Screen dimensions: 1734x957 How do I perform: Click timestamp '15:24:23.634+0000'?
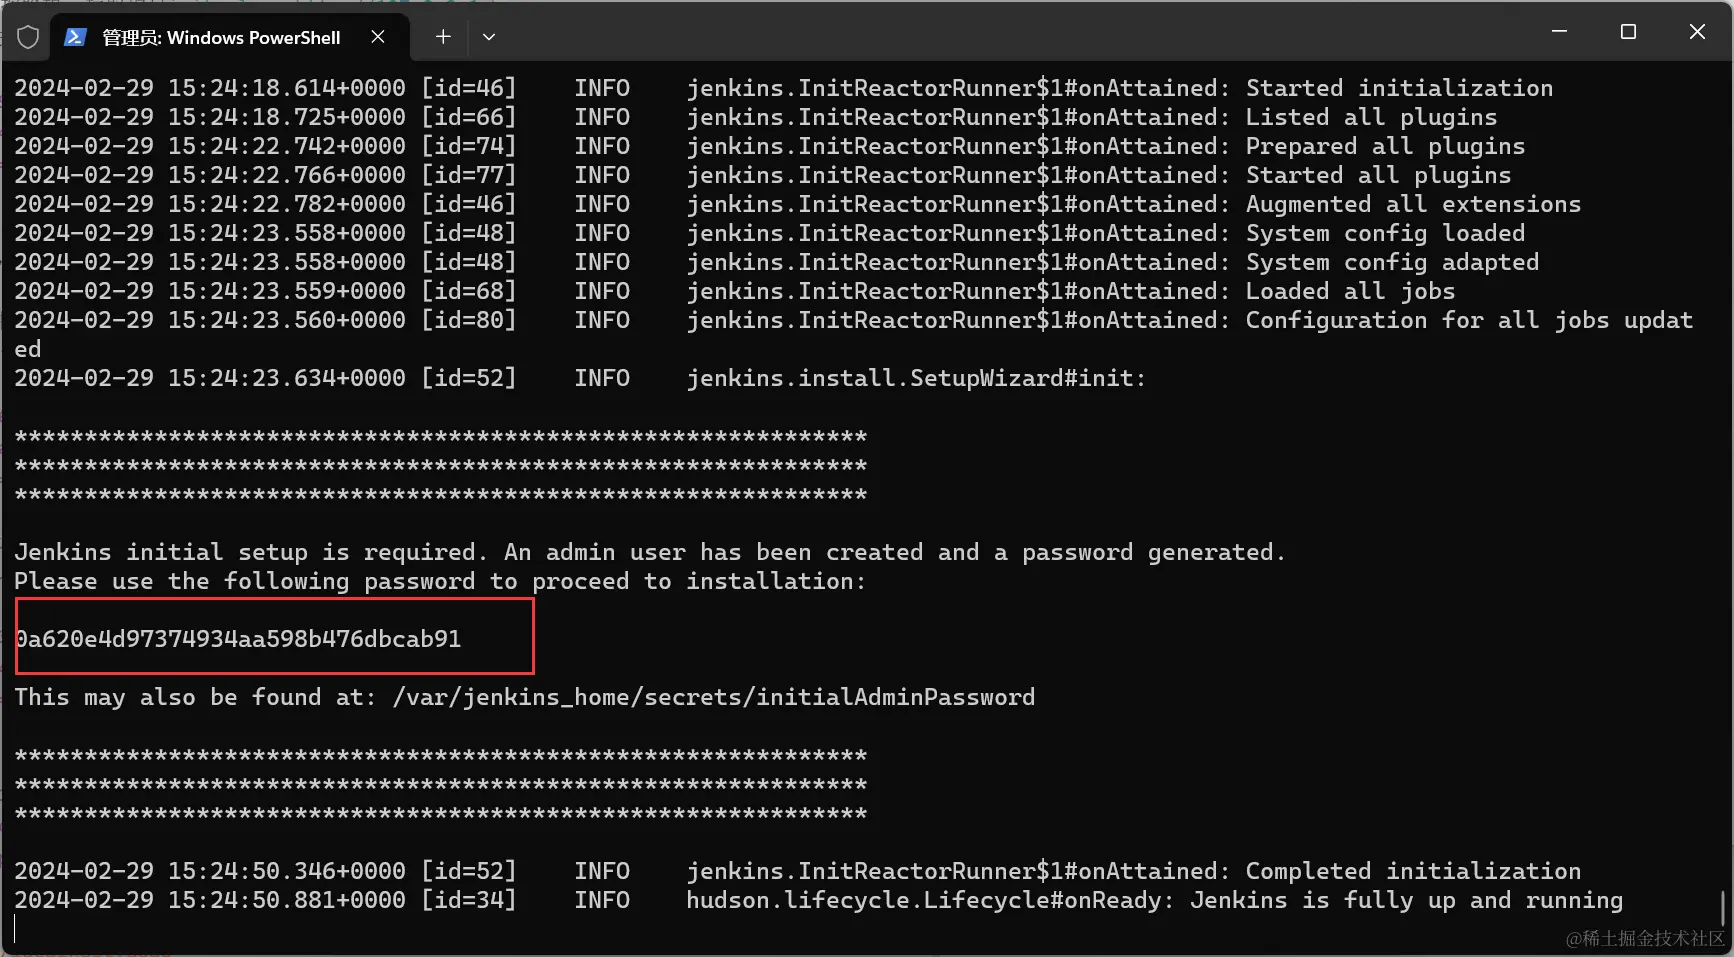pyautogui.click(x=287, y=378)
